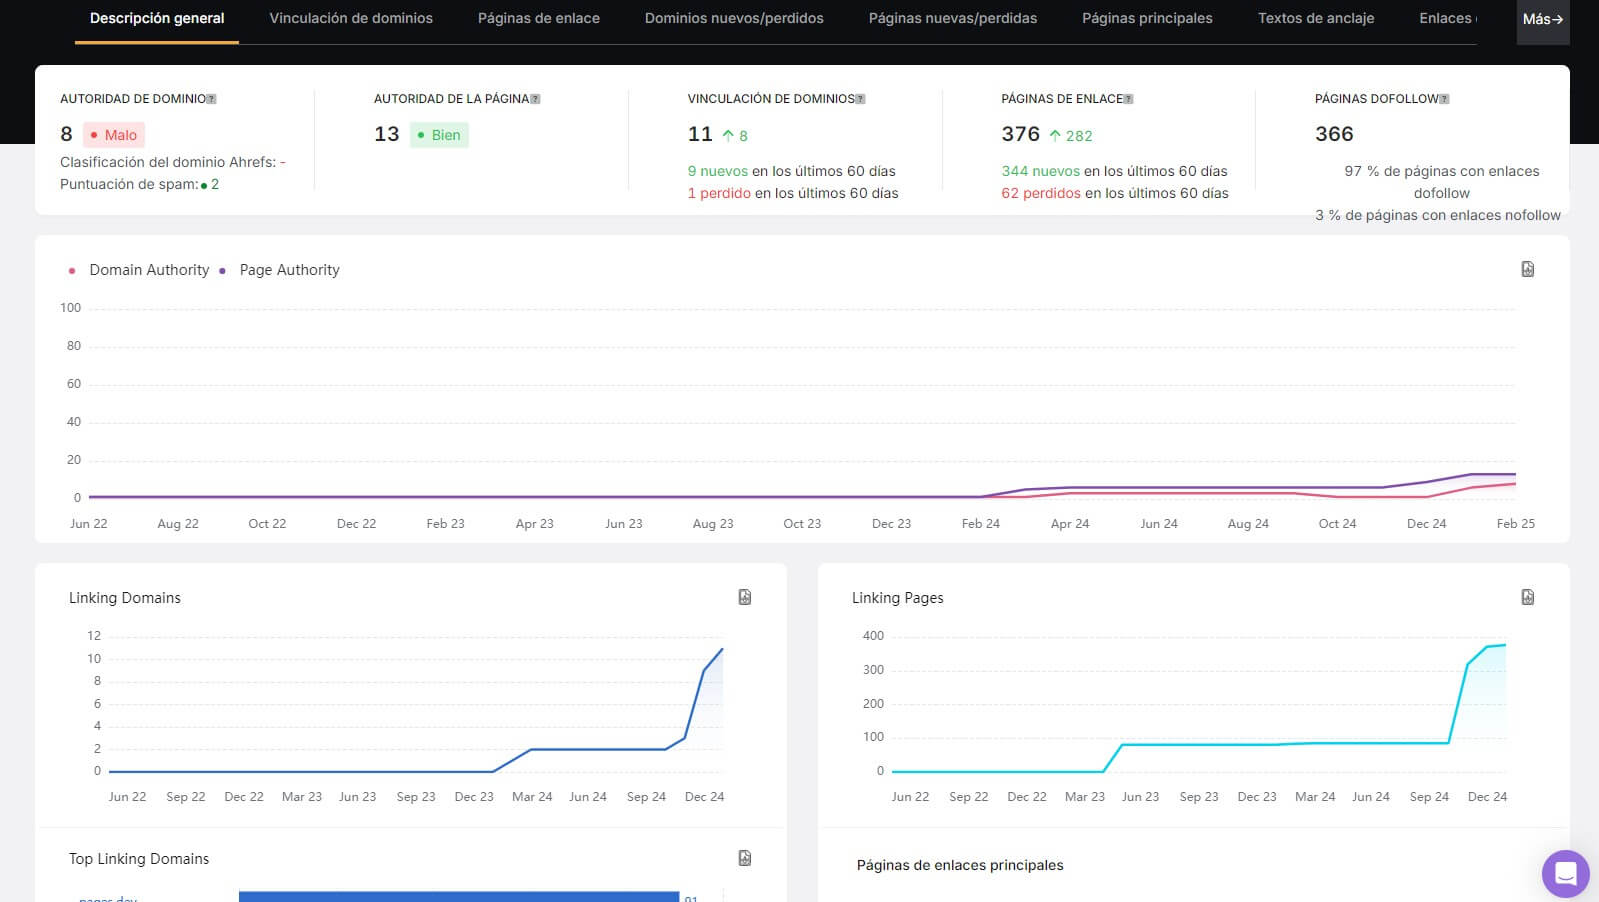This screenshot has height=902, width=1599.
Task: Export the Top Linking Domains chart
Action: 744,858
